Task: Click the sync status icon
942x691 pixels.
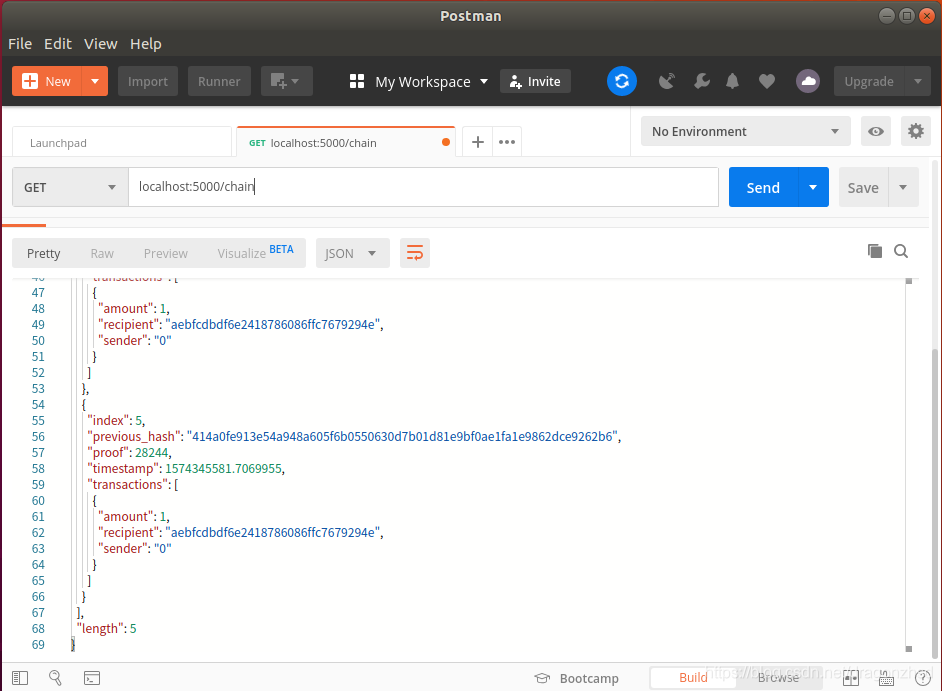Action: click(622, 81)
